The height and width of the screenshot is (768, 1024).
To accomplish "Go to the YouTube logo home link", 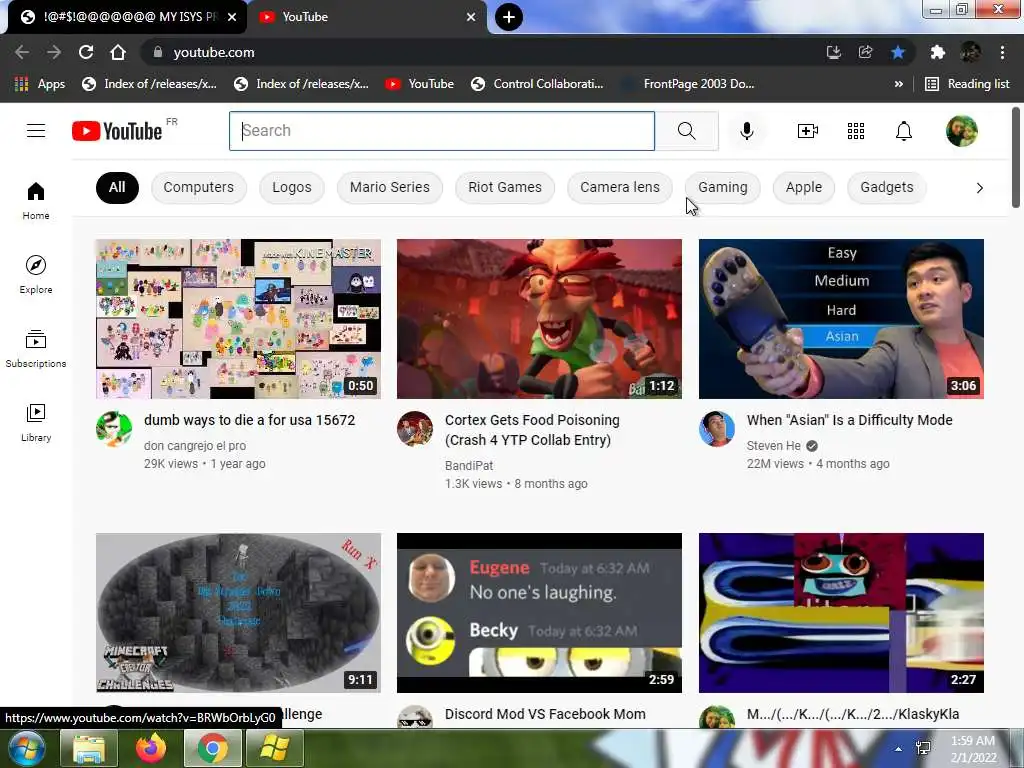I will (x=117, y=131).
